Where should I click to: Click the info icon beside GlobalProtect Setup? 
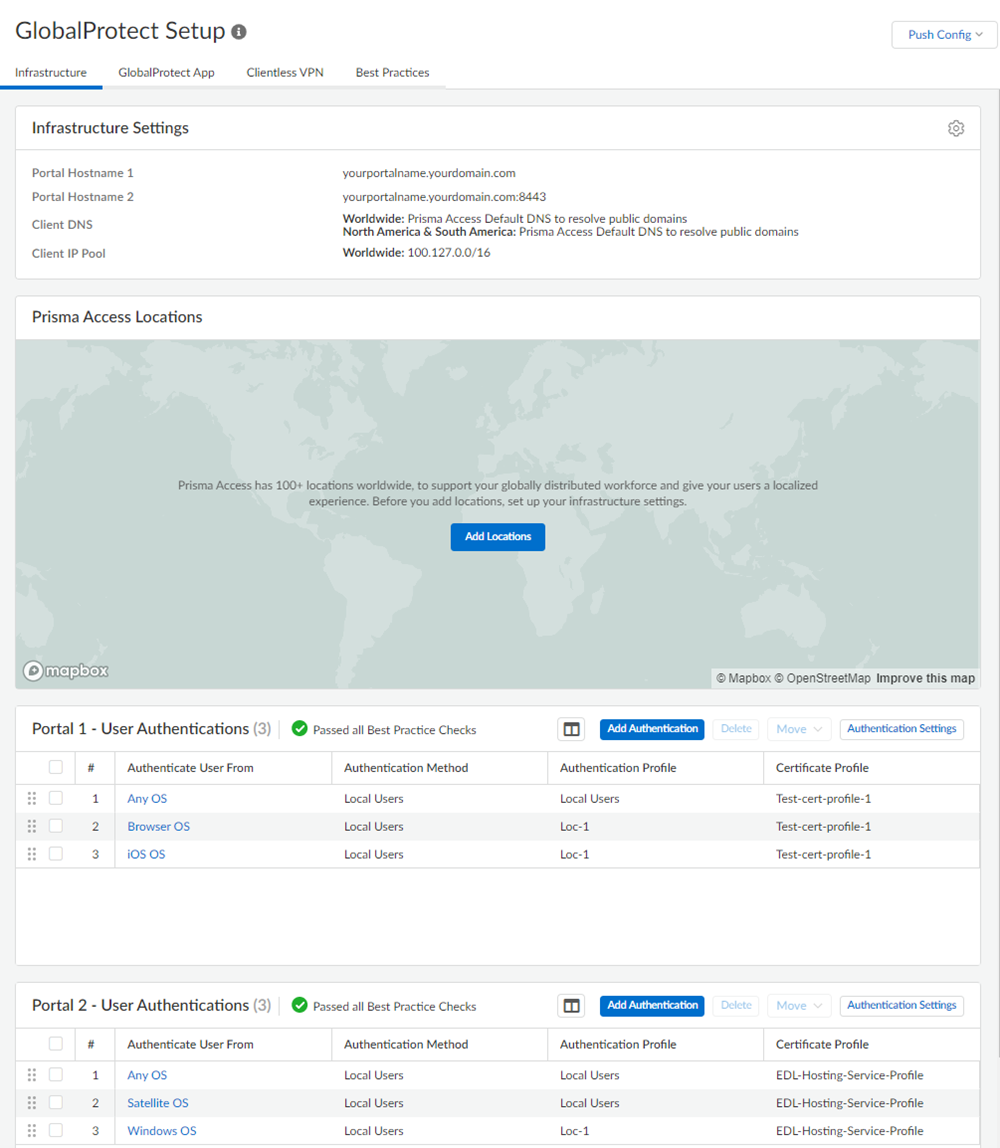(239, 32)
